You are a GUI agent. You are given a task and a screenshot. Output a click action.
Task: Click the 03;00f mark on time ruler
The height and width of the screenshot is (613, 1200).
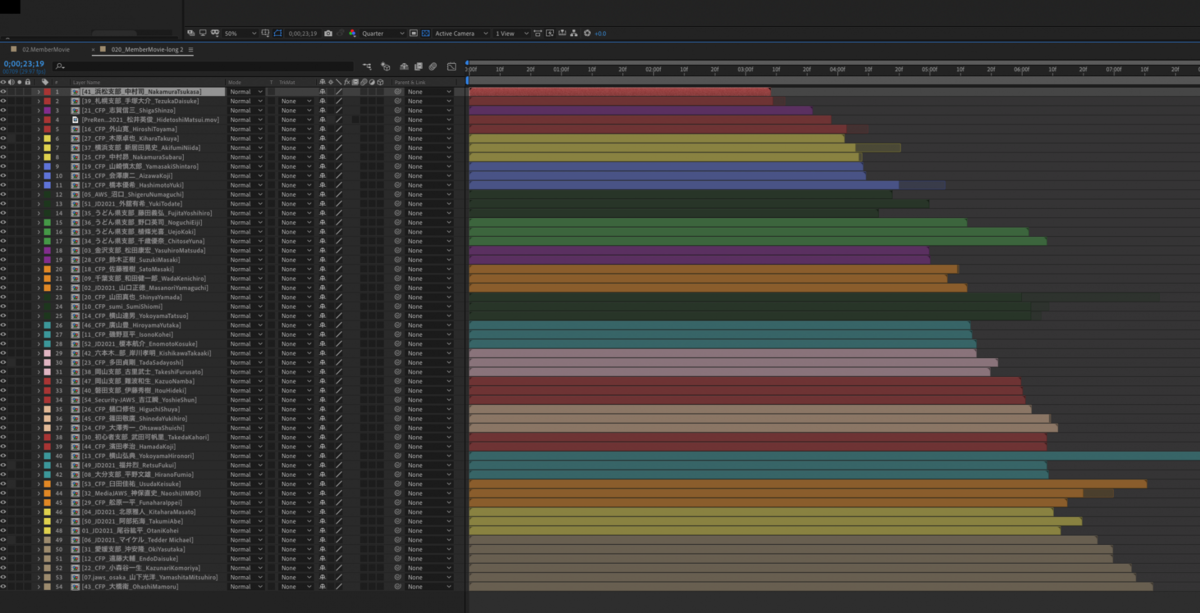745,70
